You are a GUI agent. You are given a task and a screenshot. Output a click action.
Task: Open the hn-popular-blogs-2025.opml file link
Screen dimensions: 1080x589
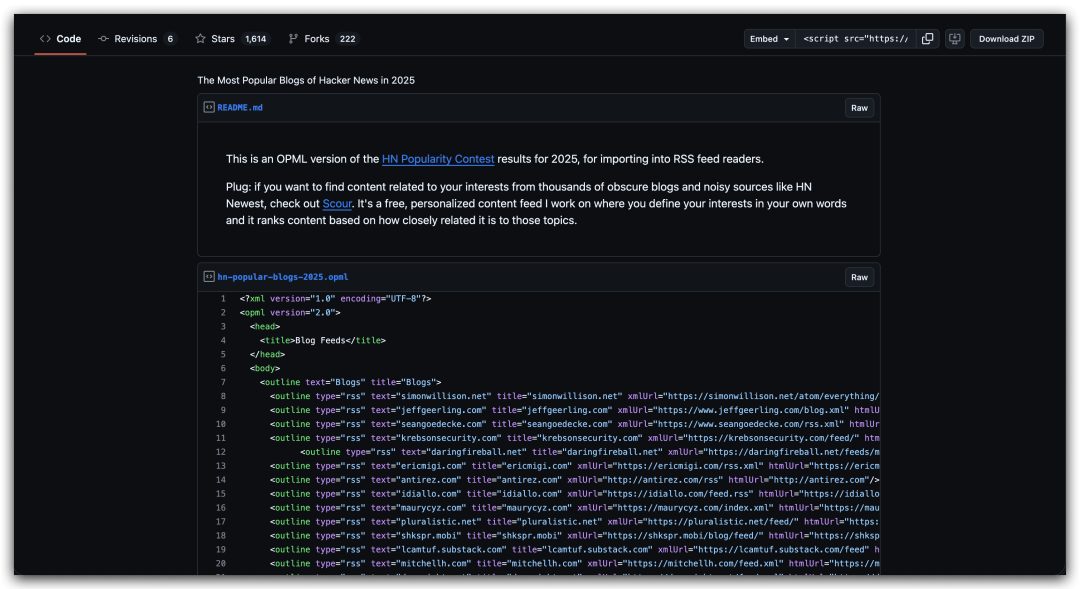283,277
